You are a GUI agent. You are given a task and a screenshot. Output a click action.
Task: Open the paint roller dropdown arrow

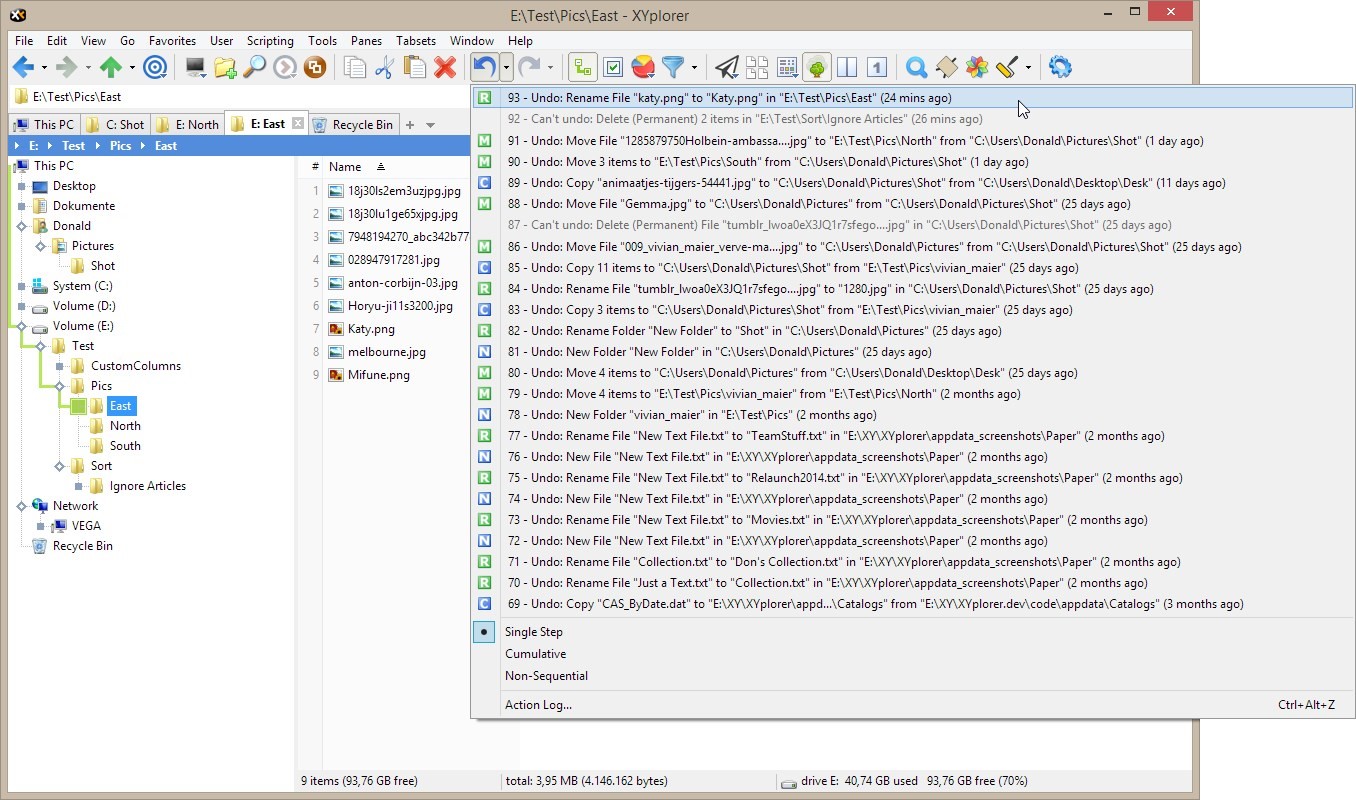coord(1028,68)
